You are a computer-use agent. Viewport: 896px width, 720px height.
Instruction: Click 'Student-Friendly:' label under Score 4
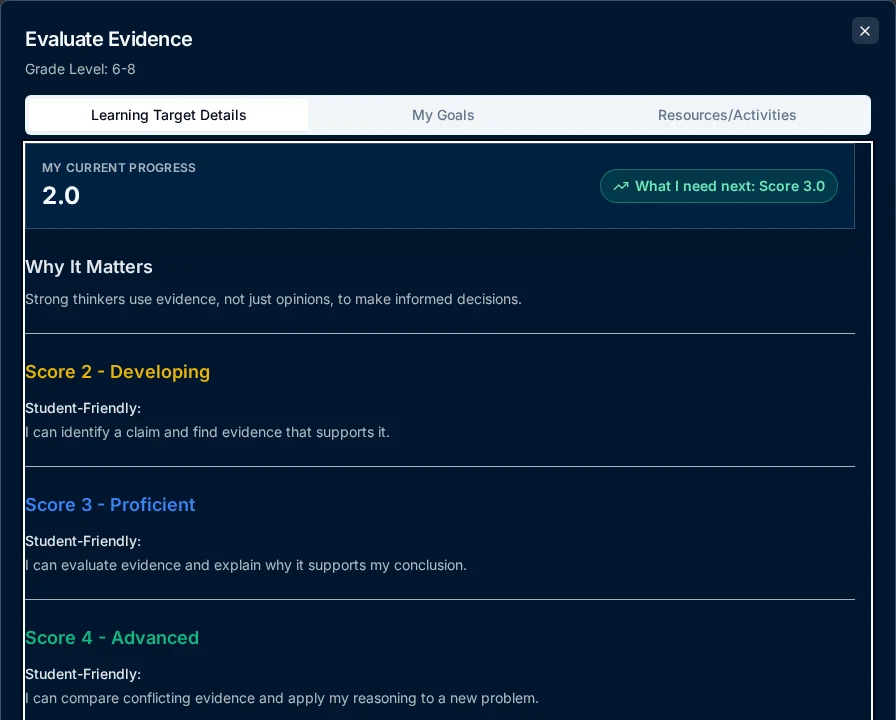click(83, 674)
